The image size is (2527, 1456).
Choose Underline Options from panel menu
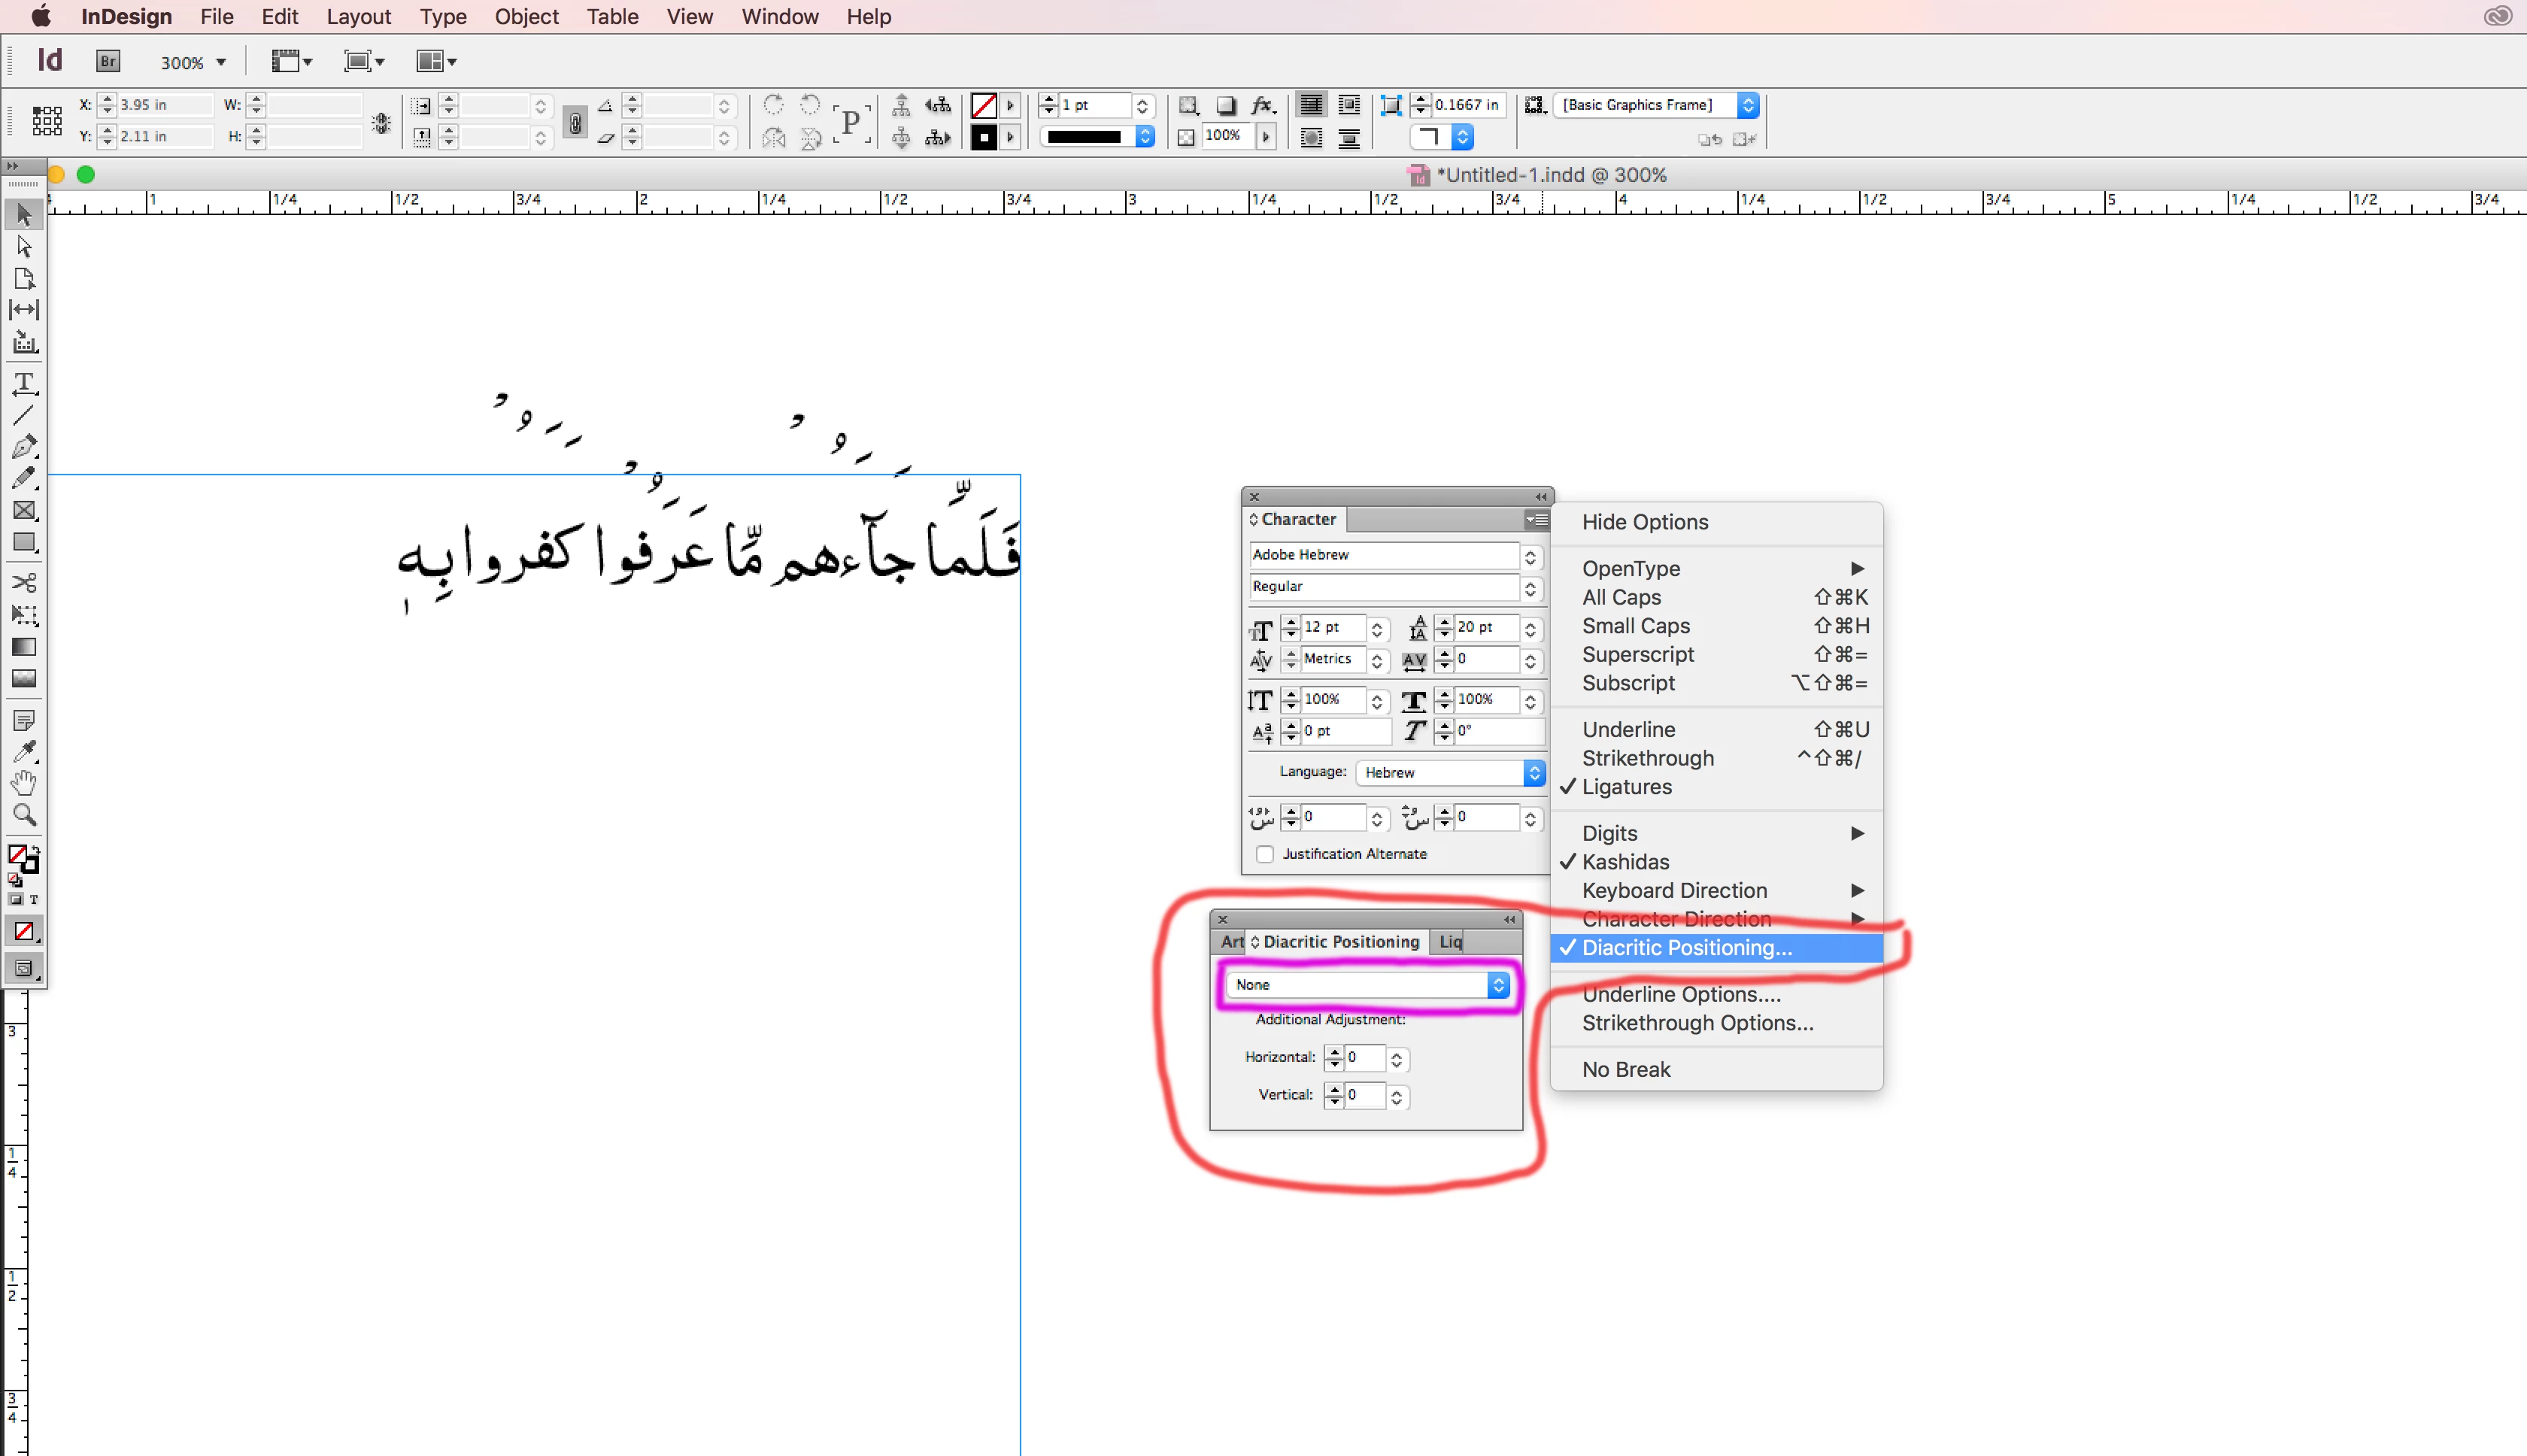tap(1681, 994)
